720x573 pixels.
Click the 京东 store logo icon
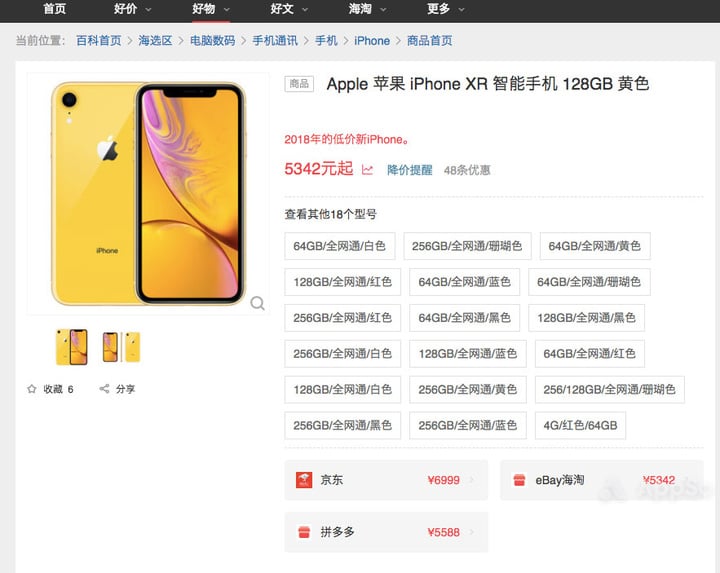pyautogui.click(x=304, y=480)
